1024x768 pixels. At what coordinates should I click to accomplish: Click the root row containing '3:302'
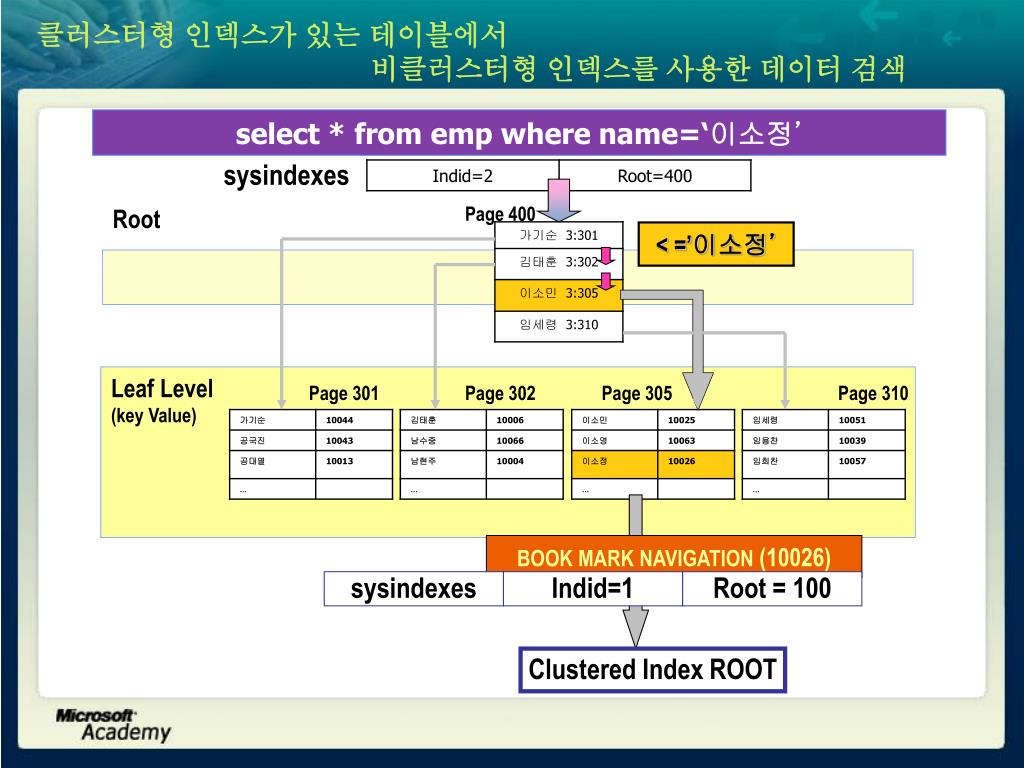tap(558, 263)
